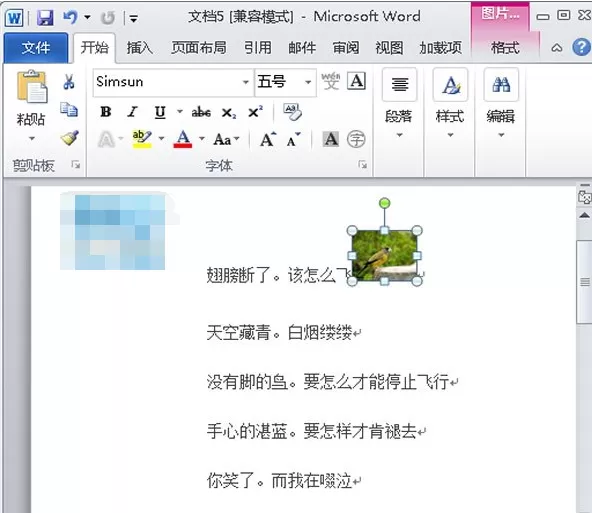592x513 pixels.
Task: Click the line 手心的湛蓝。要怎样才肯褪去
Action: point(312,431)
